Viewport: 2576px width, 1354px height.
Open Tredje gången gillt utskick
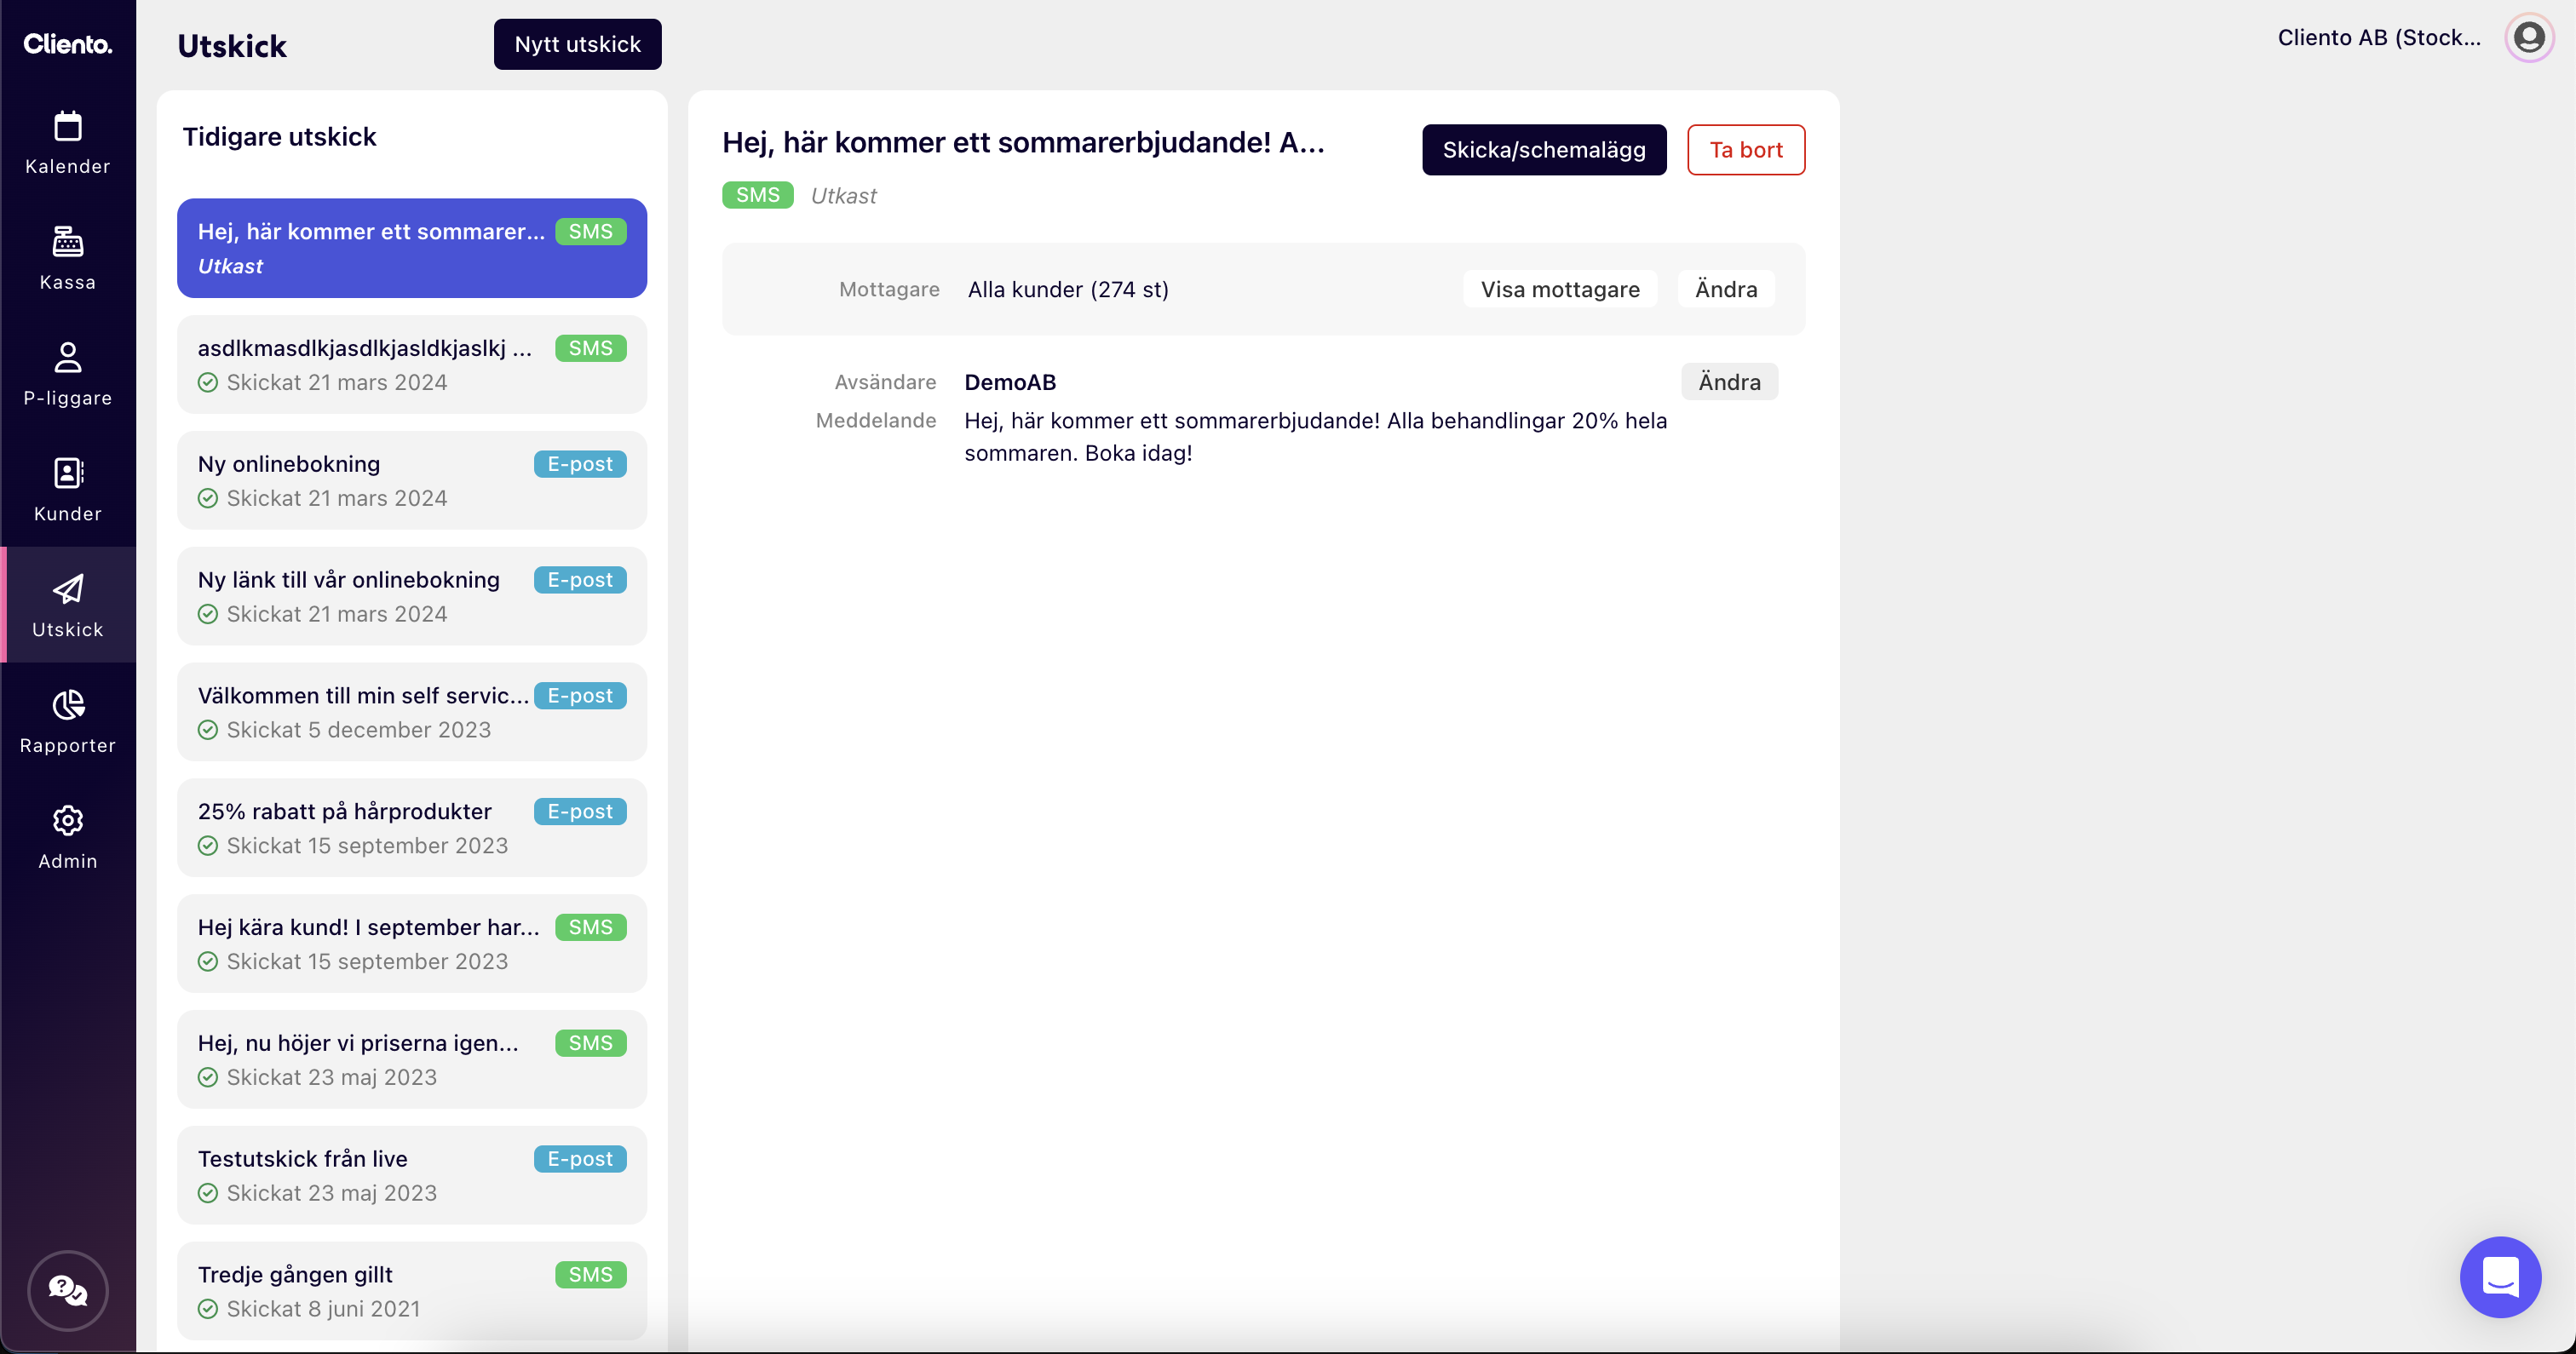[x=412, y=1292]
